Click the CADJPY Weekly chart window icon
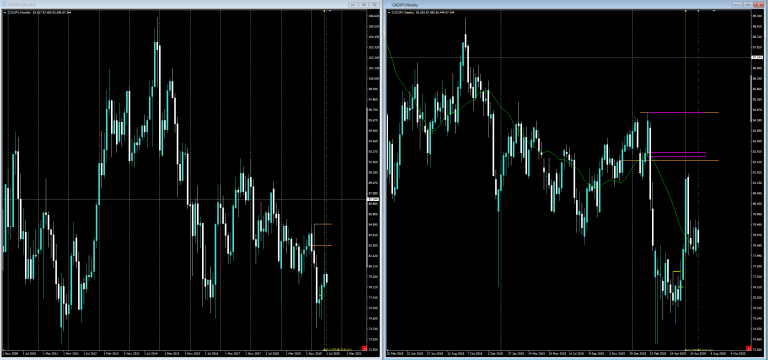This screenshot has width=768, height=360. point(389,4)
